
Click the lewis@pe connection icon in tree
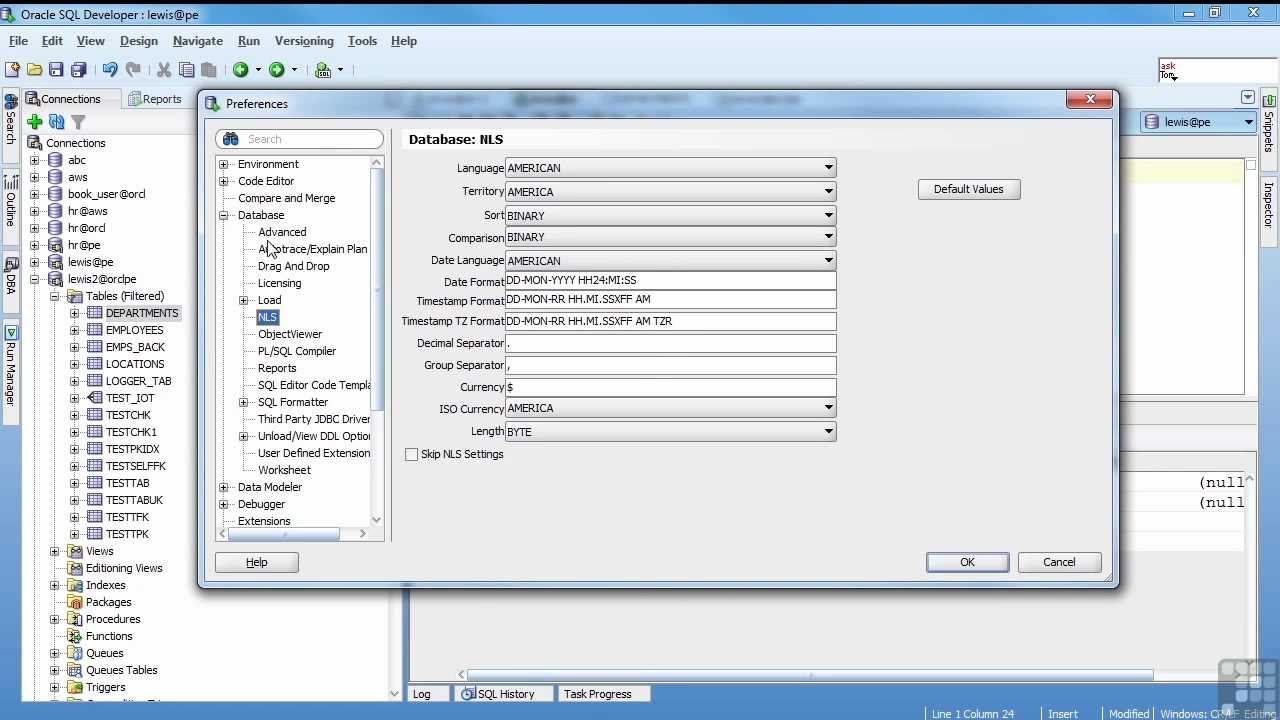point(55,262)
